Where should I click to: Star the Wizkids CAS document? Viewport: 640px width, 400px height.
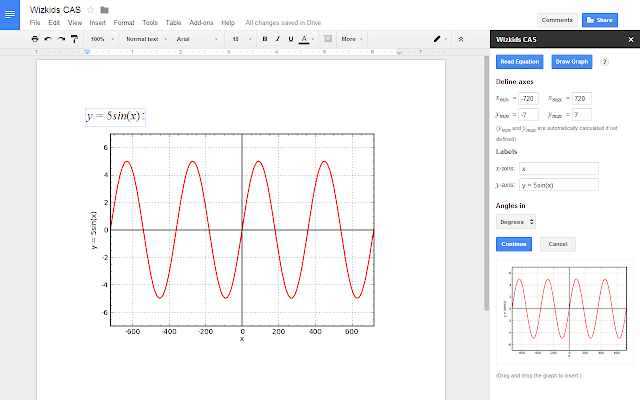click(91, 10)
